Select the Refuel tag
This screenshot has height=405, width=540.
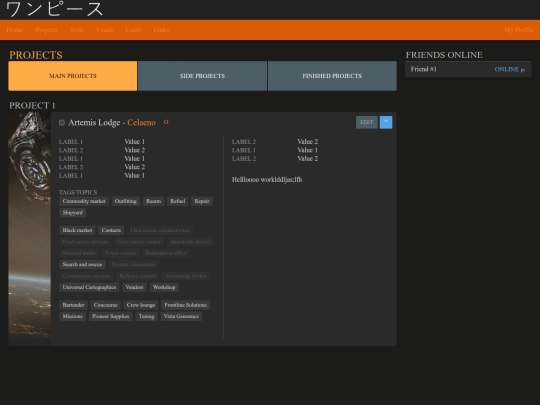[178, 201]
